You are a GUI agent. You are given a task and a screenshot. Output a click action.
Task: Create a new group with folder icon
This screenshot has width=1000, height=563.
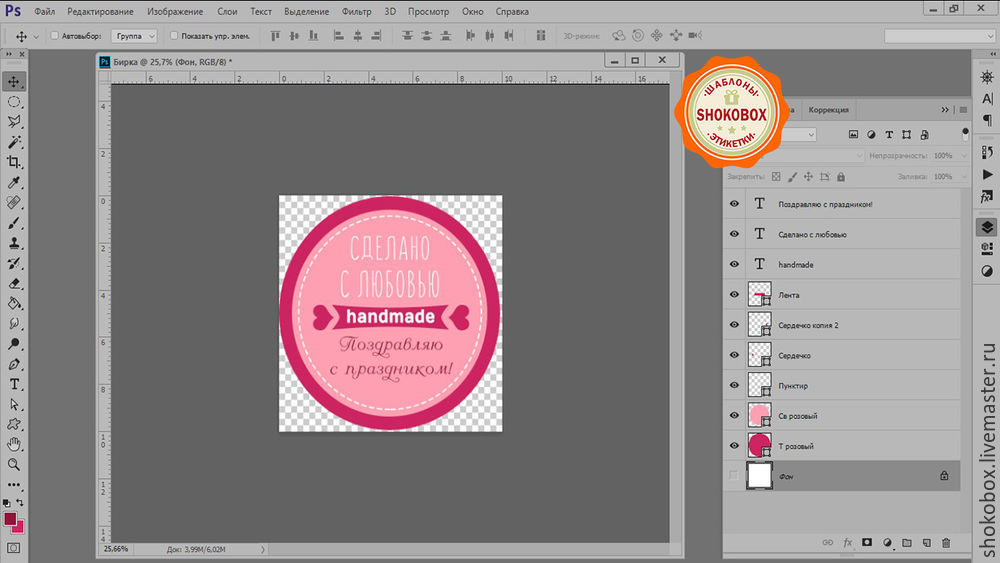point(906,542)
